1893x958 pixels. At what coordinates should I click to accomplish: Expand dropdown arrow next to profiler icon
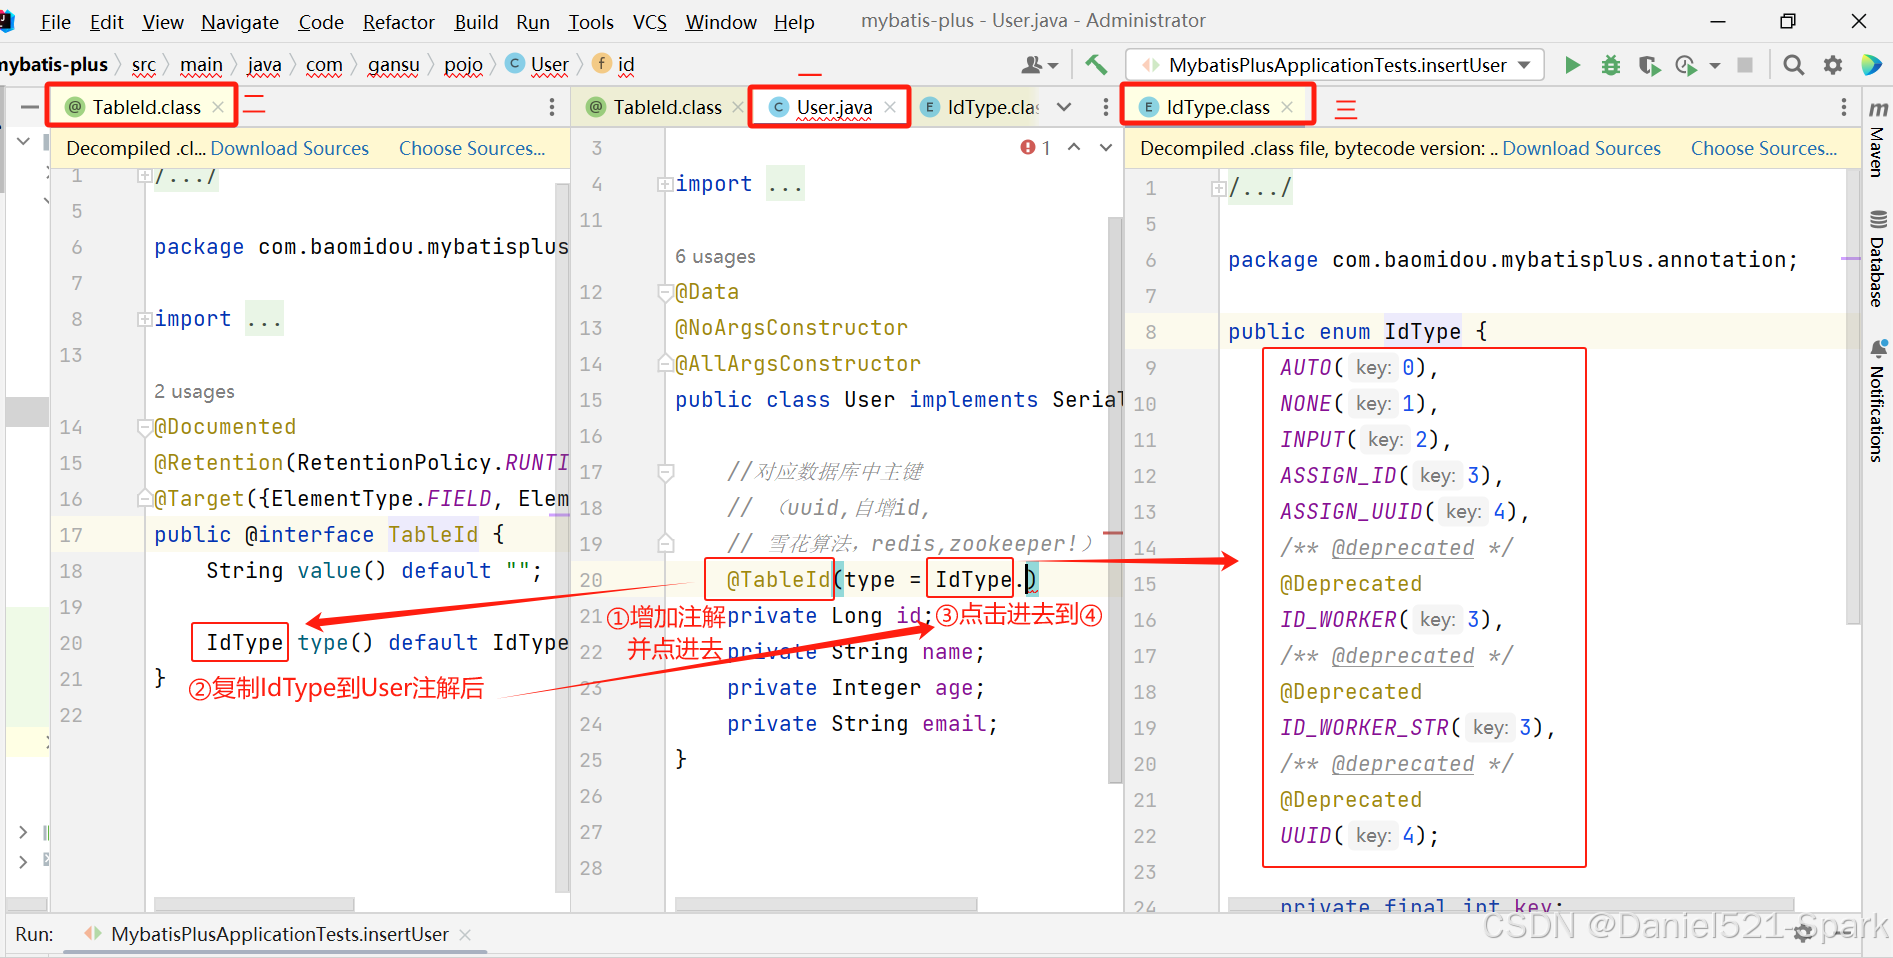tap(1715, 65)
